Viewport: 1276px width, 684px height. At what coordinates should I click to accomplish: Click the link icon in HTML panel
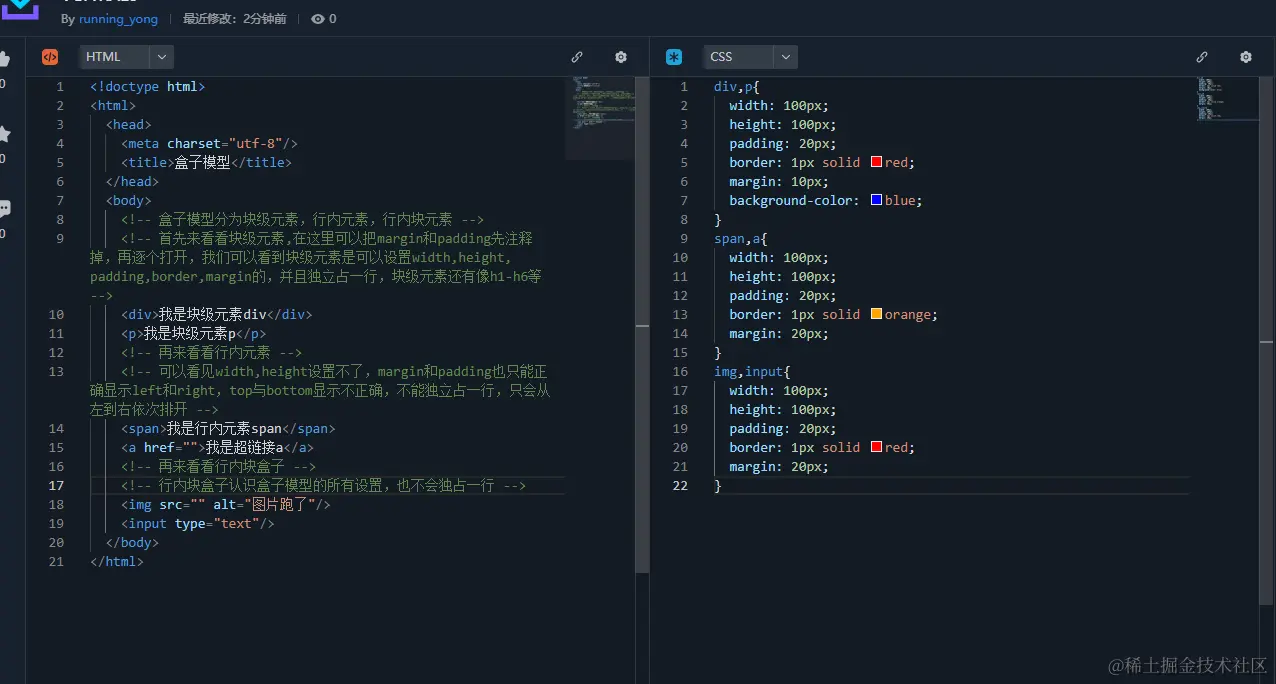pyautogui.click(x=577, y=57)
